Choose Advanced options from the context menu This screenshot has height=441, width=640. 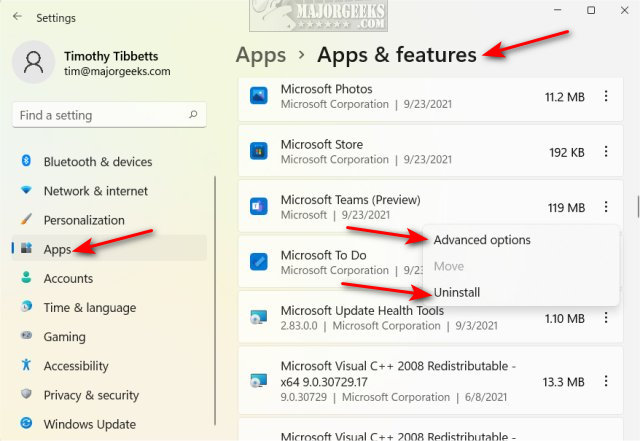[482, 240]
